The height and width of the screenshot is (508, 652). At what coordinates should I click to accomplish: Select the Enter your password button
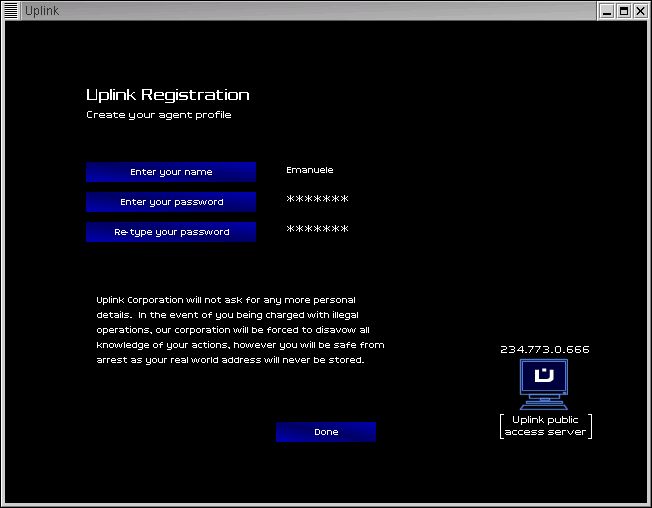click(x=171, y=202)
